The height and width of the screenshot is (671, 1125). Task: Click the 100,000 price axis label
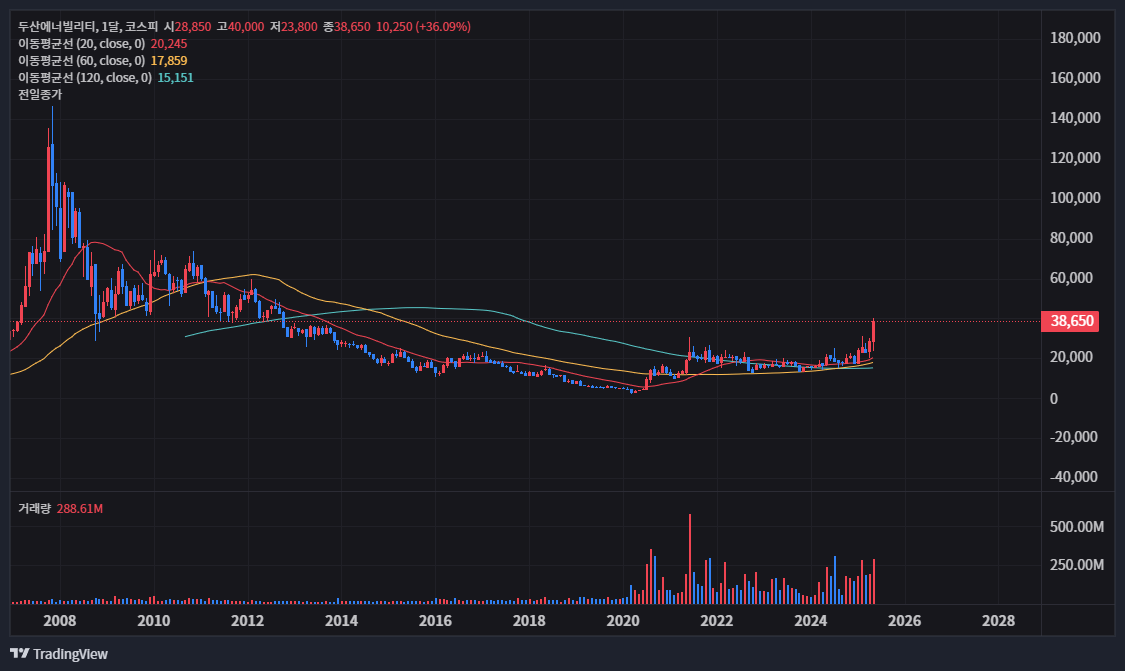pyautogui.click(x=1075, y=197)
